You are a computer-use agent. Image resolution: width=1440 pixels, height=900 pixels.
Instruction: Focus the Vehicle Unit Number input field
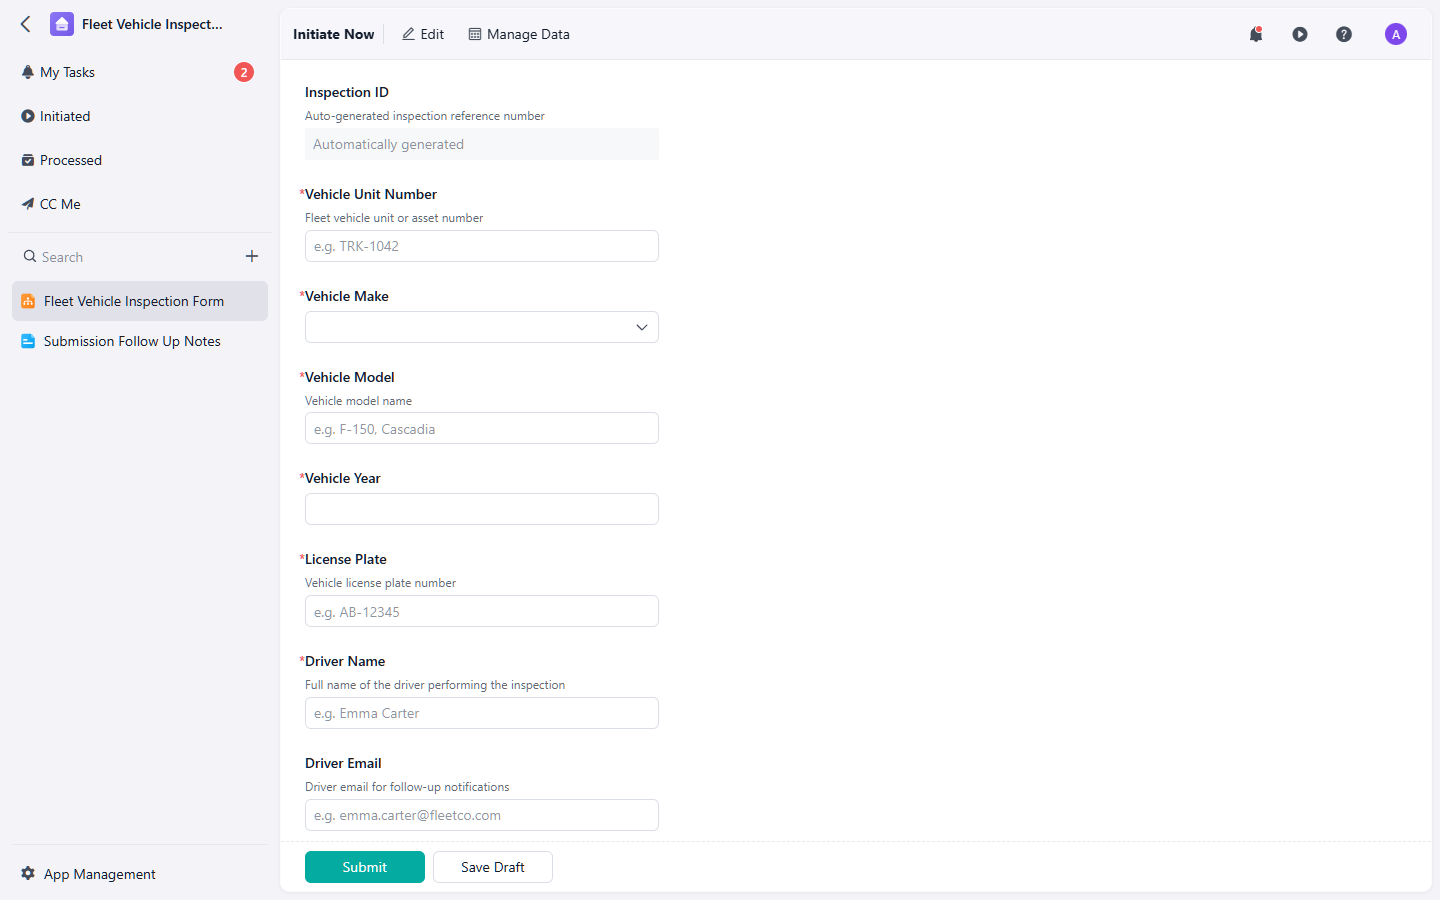click(x=482, y=246)
